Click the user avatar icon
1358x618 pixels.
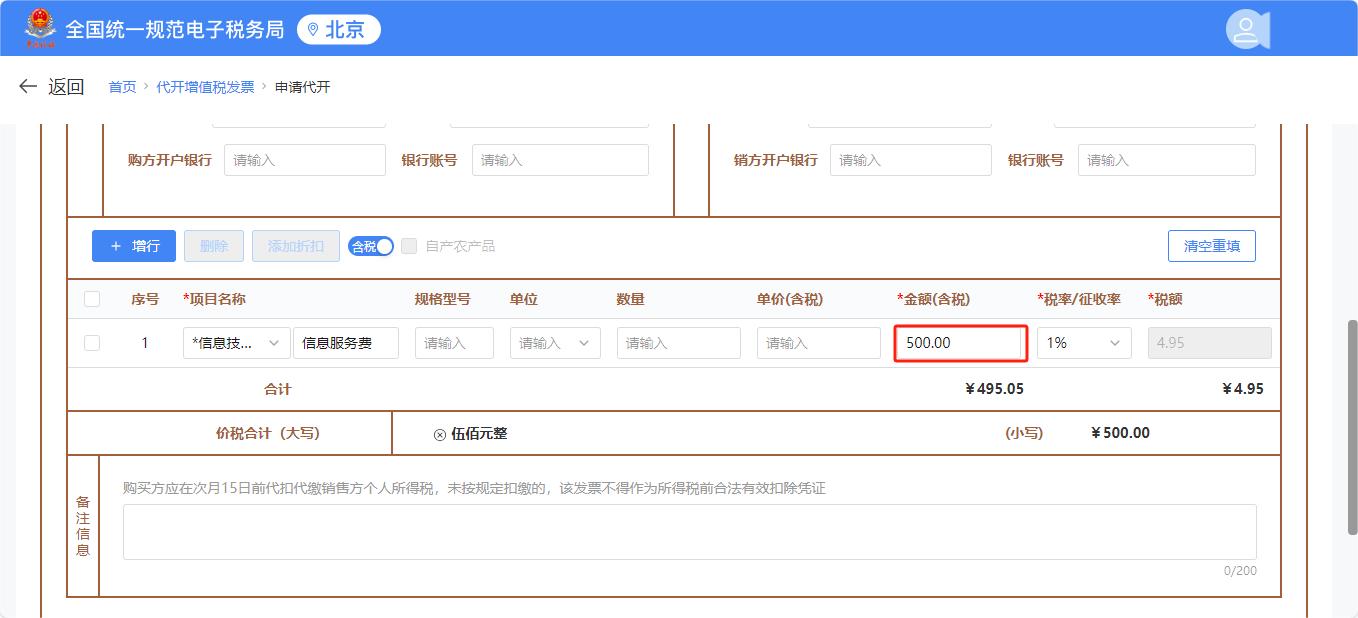coord(1246,29)
